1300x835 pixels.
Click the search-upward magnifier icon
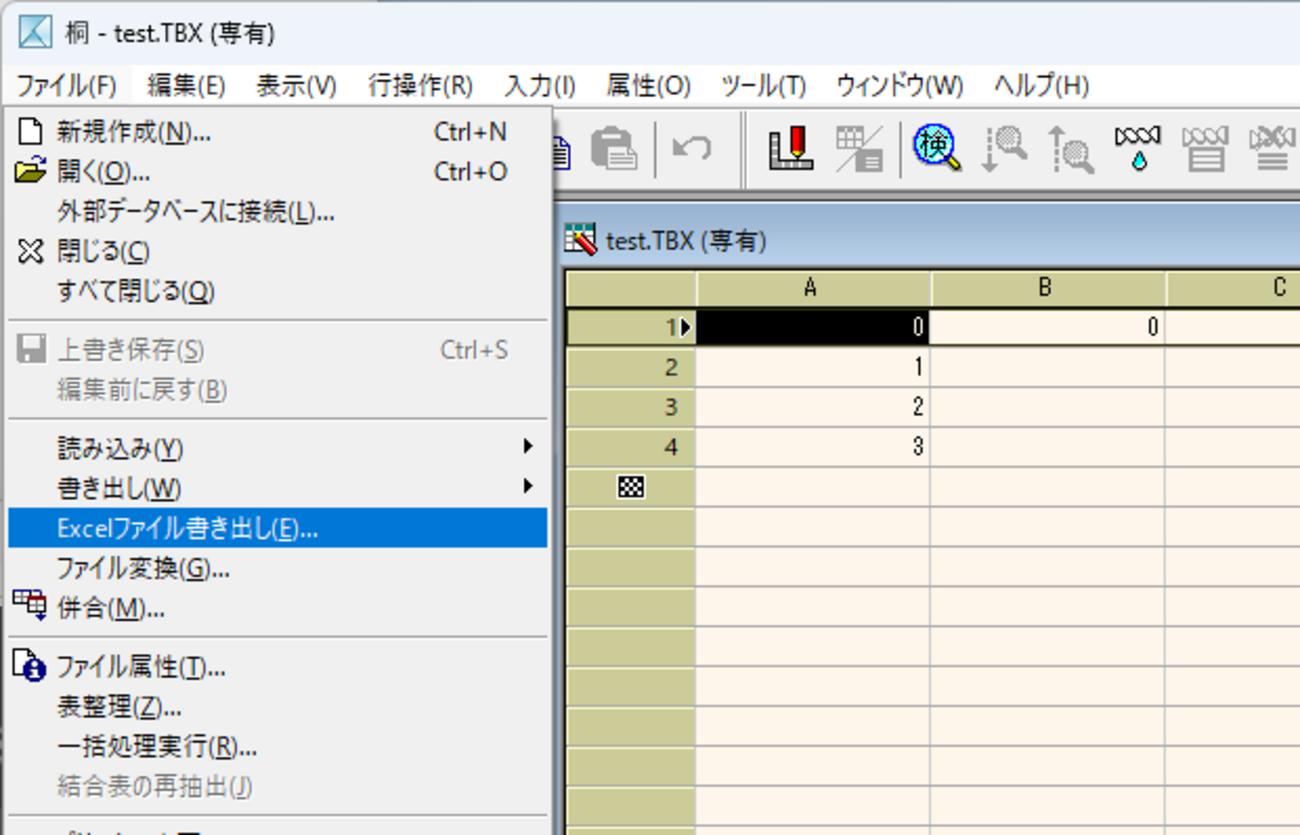1070,149
